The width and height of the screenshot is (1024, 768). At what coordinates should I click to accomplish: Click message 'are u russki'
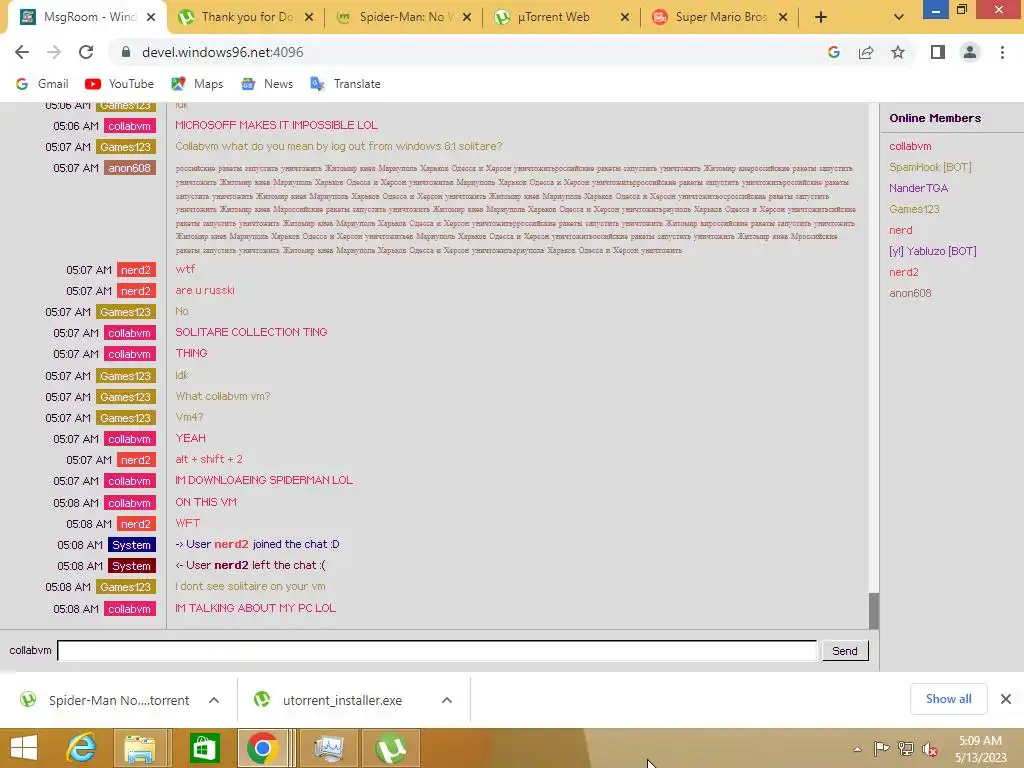coord(204,290)
